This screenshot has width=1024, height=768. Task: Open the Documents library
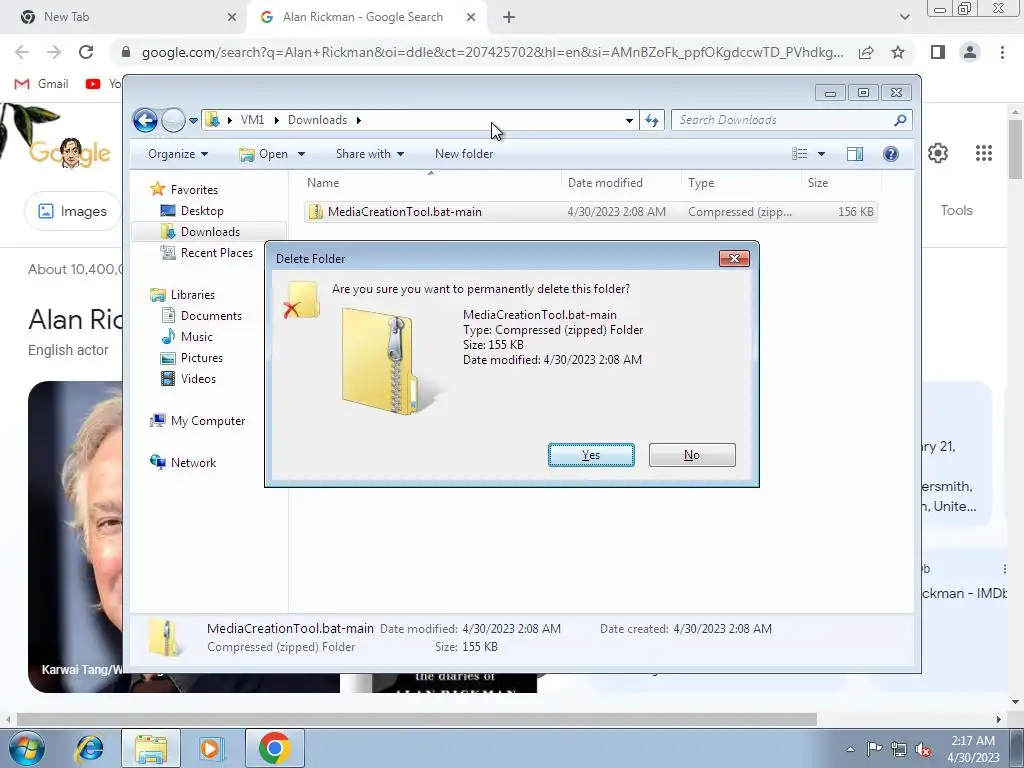(211, 315)
